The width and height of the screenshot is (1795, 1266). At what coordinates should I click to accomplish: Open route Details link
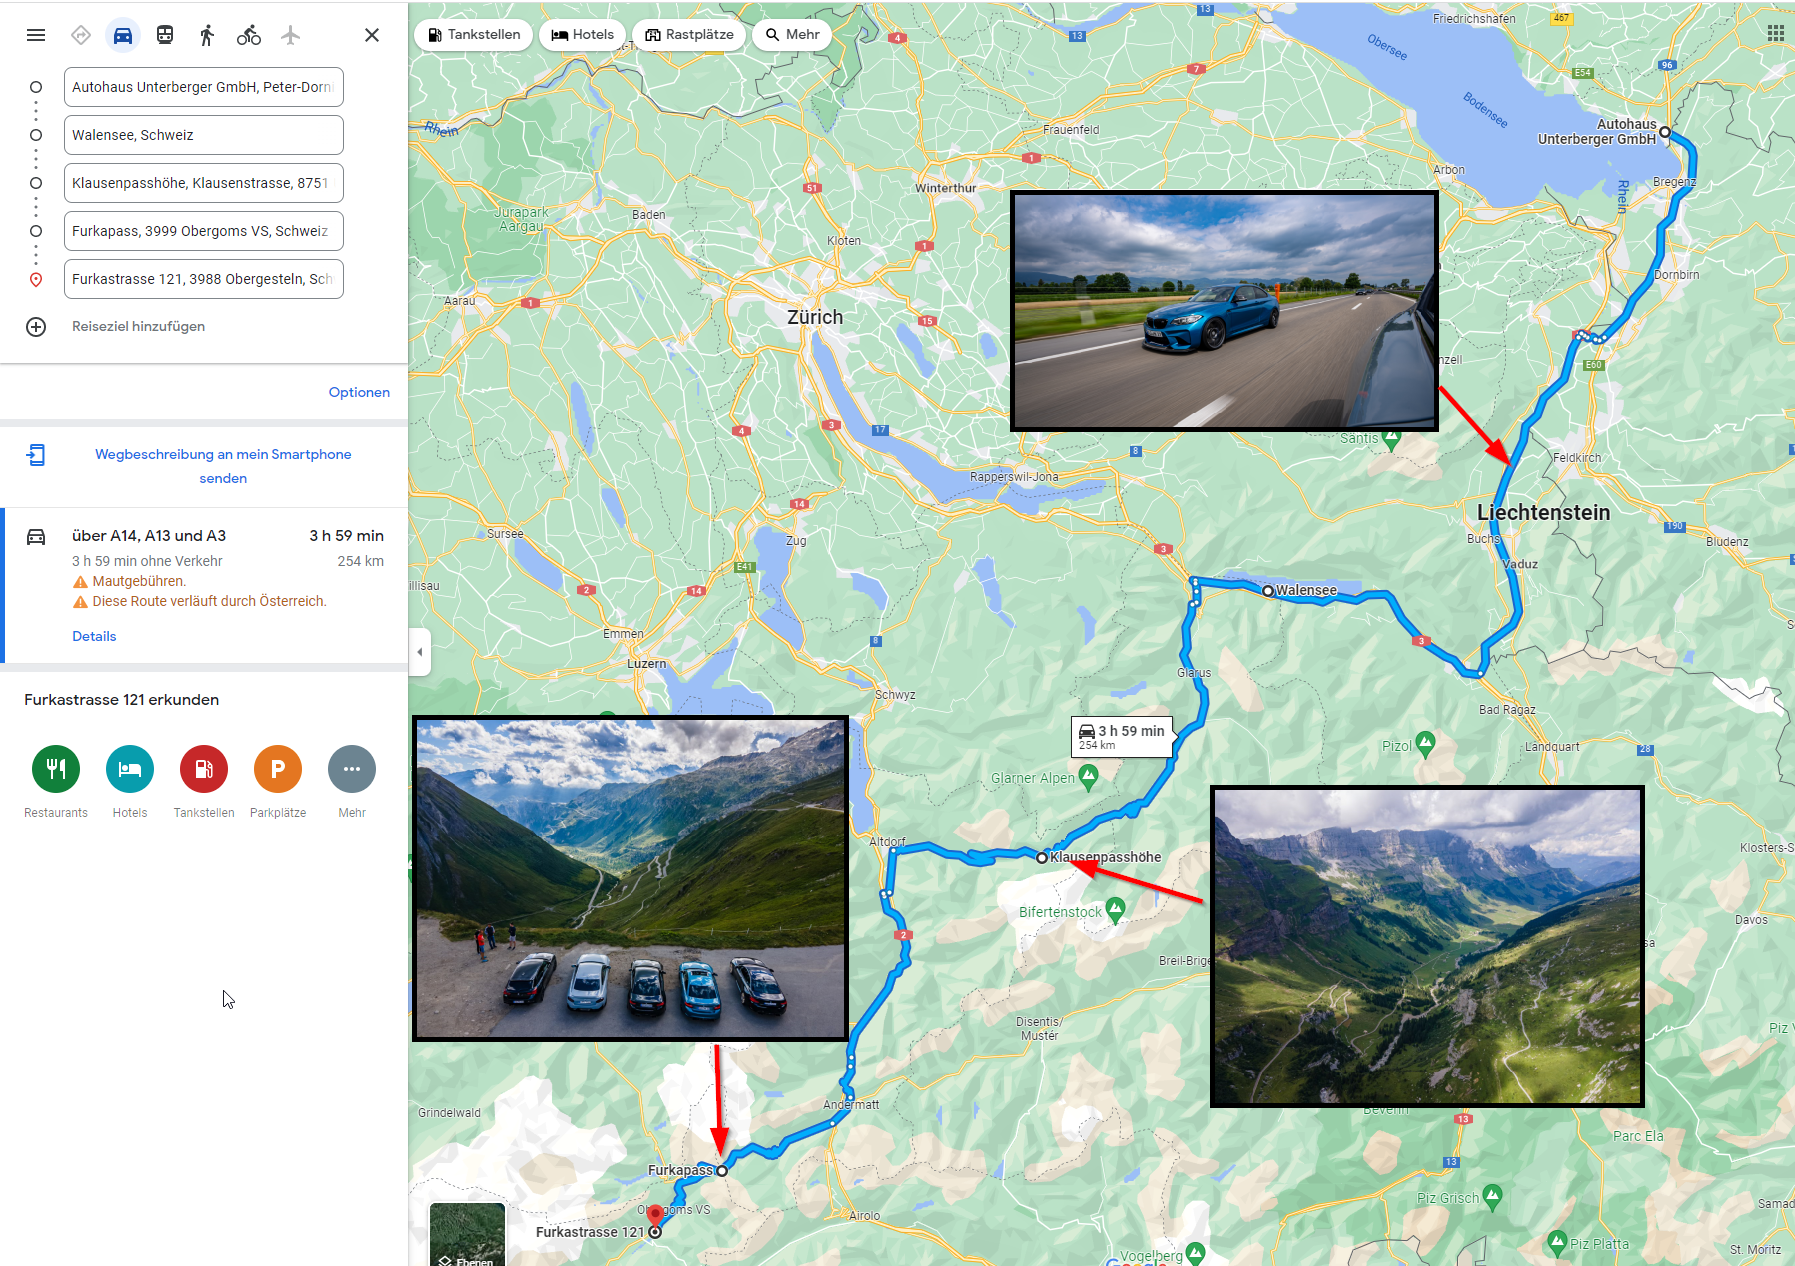pos(94,636)
